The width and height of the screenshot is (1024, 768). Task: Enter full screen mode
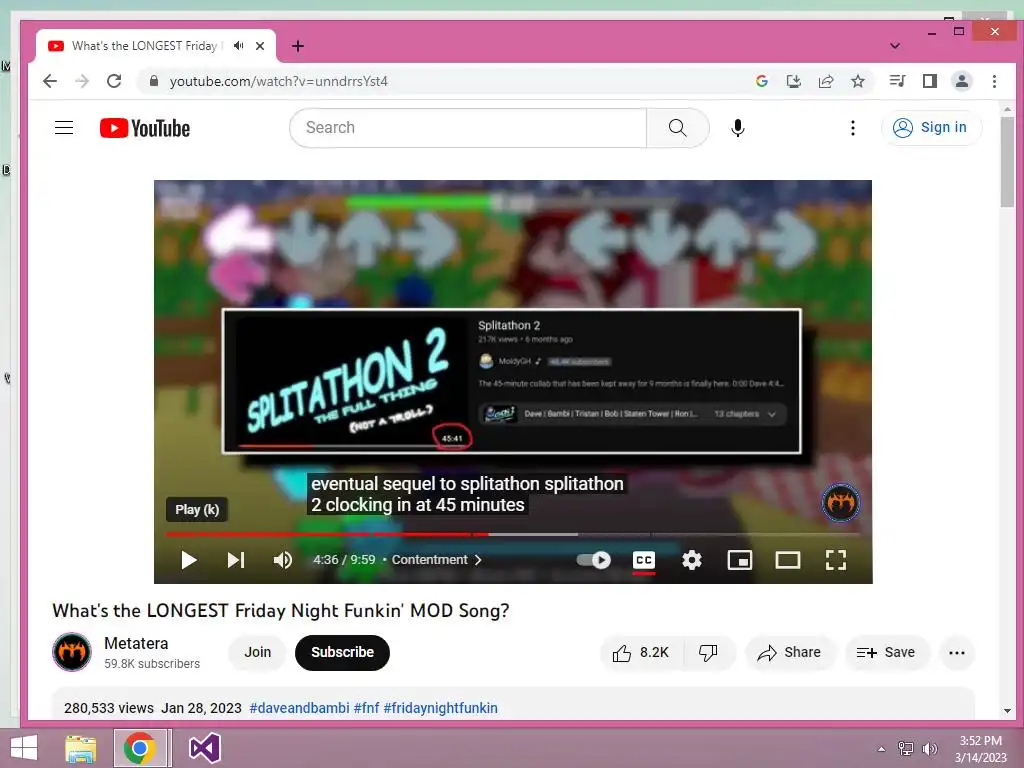[x=836, y=560]
